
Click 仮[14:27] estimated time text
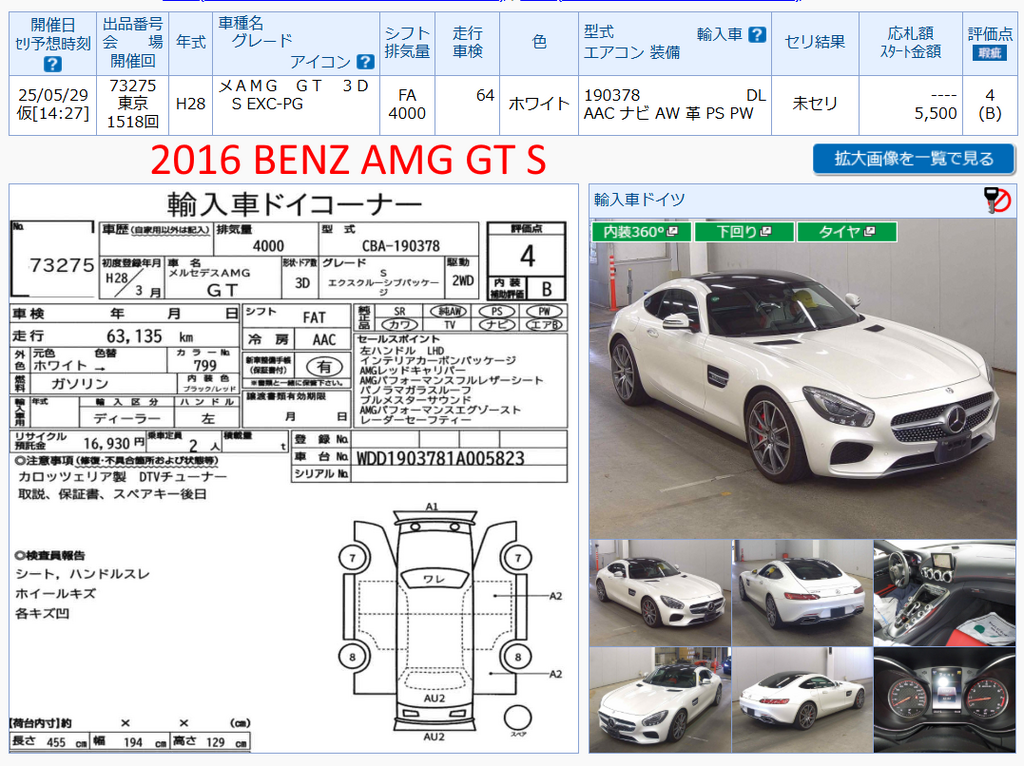tap(53, 113)
